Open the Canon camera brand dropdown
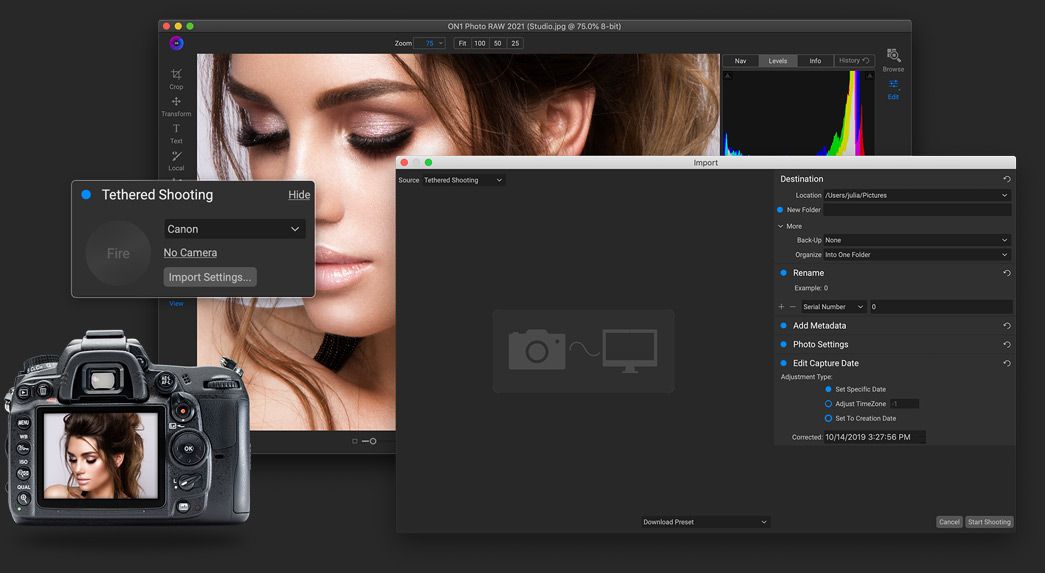1045x573 pixels. [x=235, y=229]
